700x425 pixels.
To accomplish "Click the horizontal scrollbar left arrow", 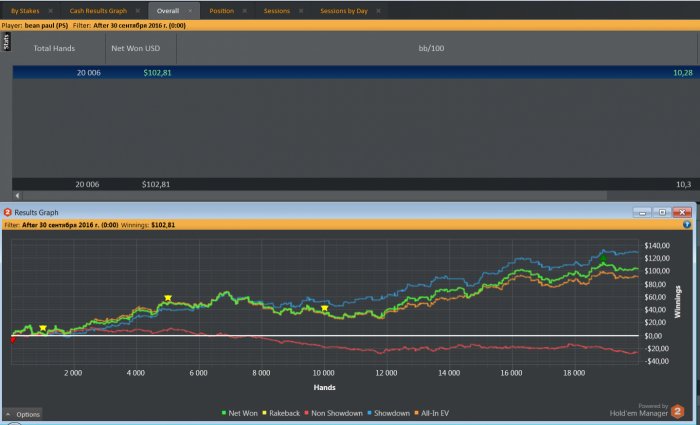I will pos(17,196).
